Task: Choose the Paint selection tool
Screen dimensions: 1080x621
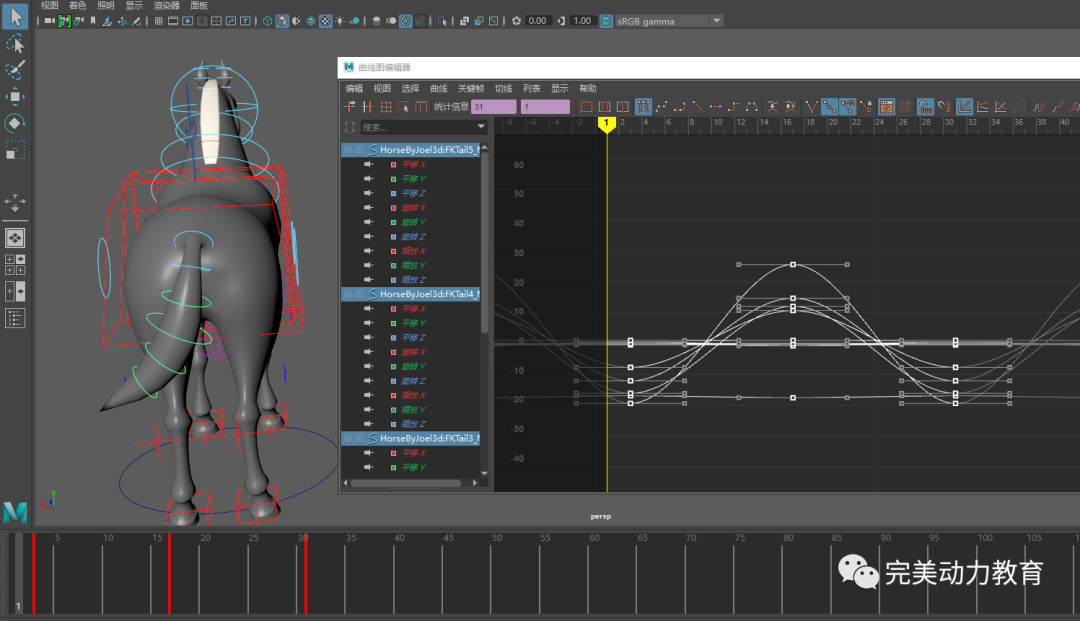Action: click(x=15, y=70)
